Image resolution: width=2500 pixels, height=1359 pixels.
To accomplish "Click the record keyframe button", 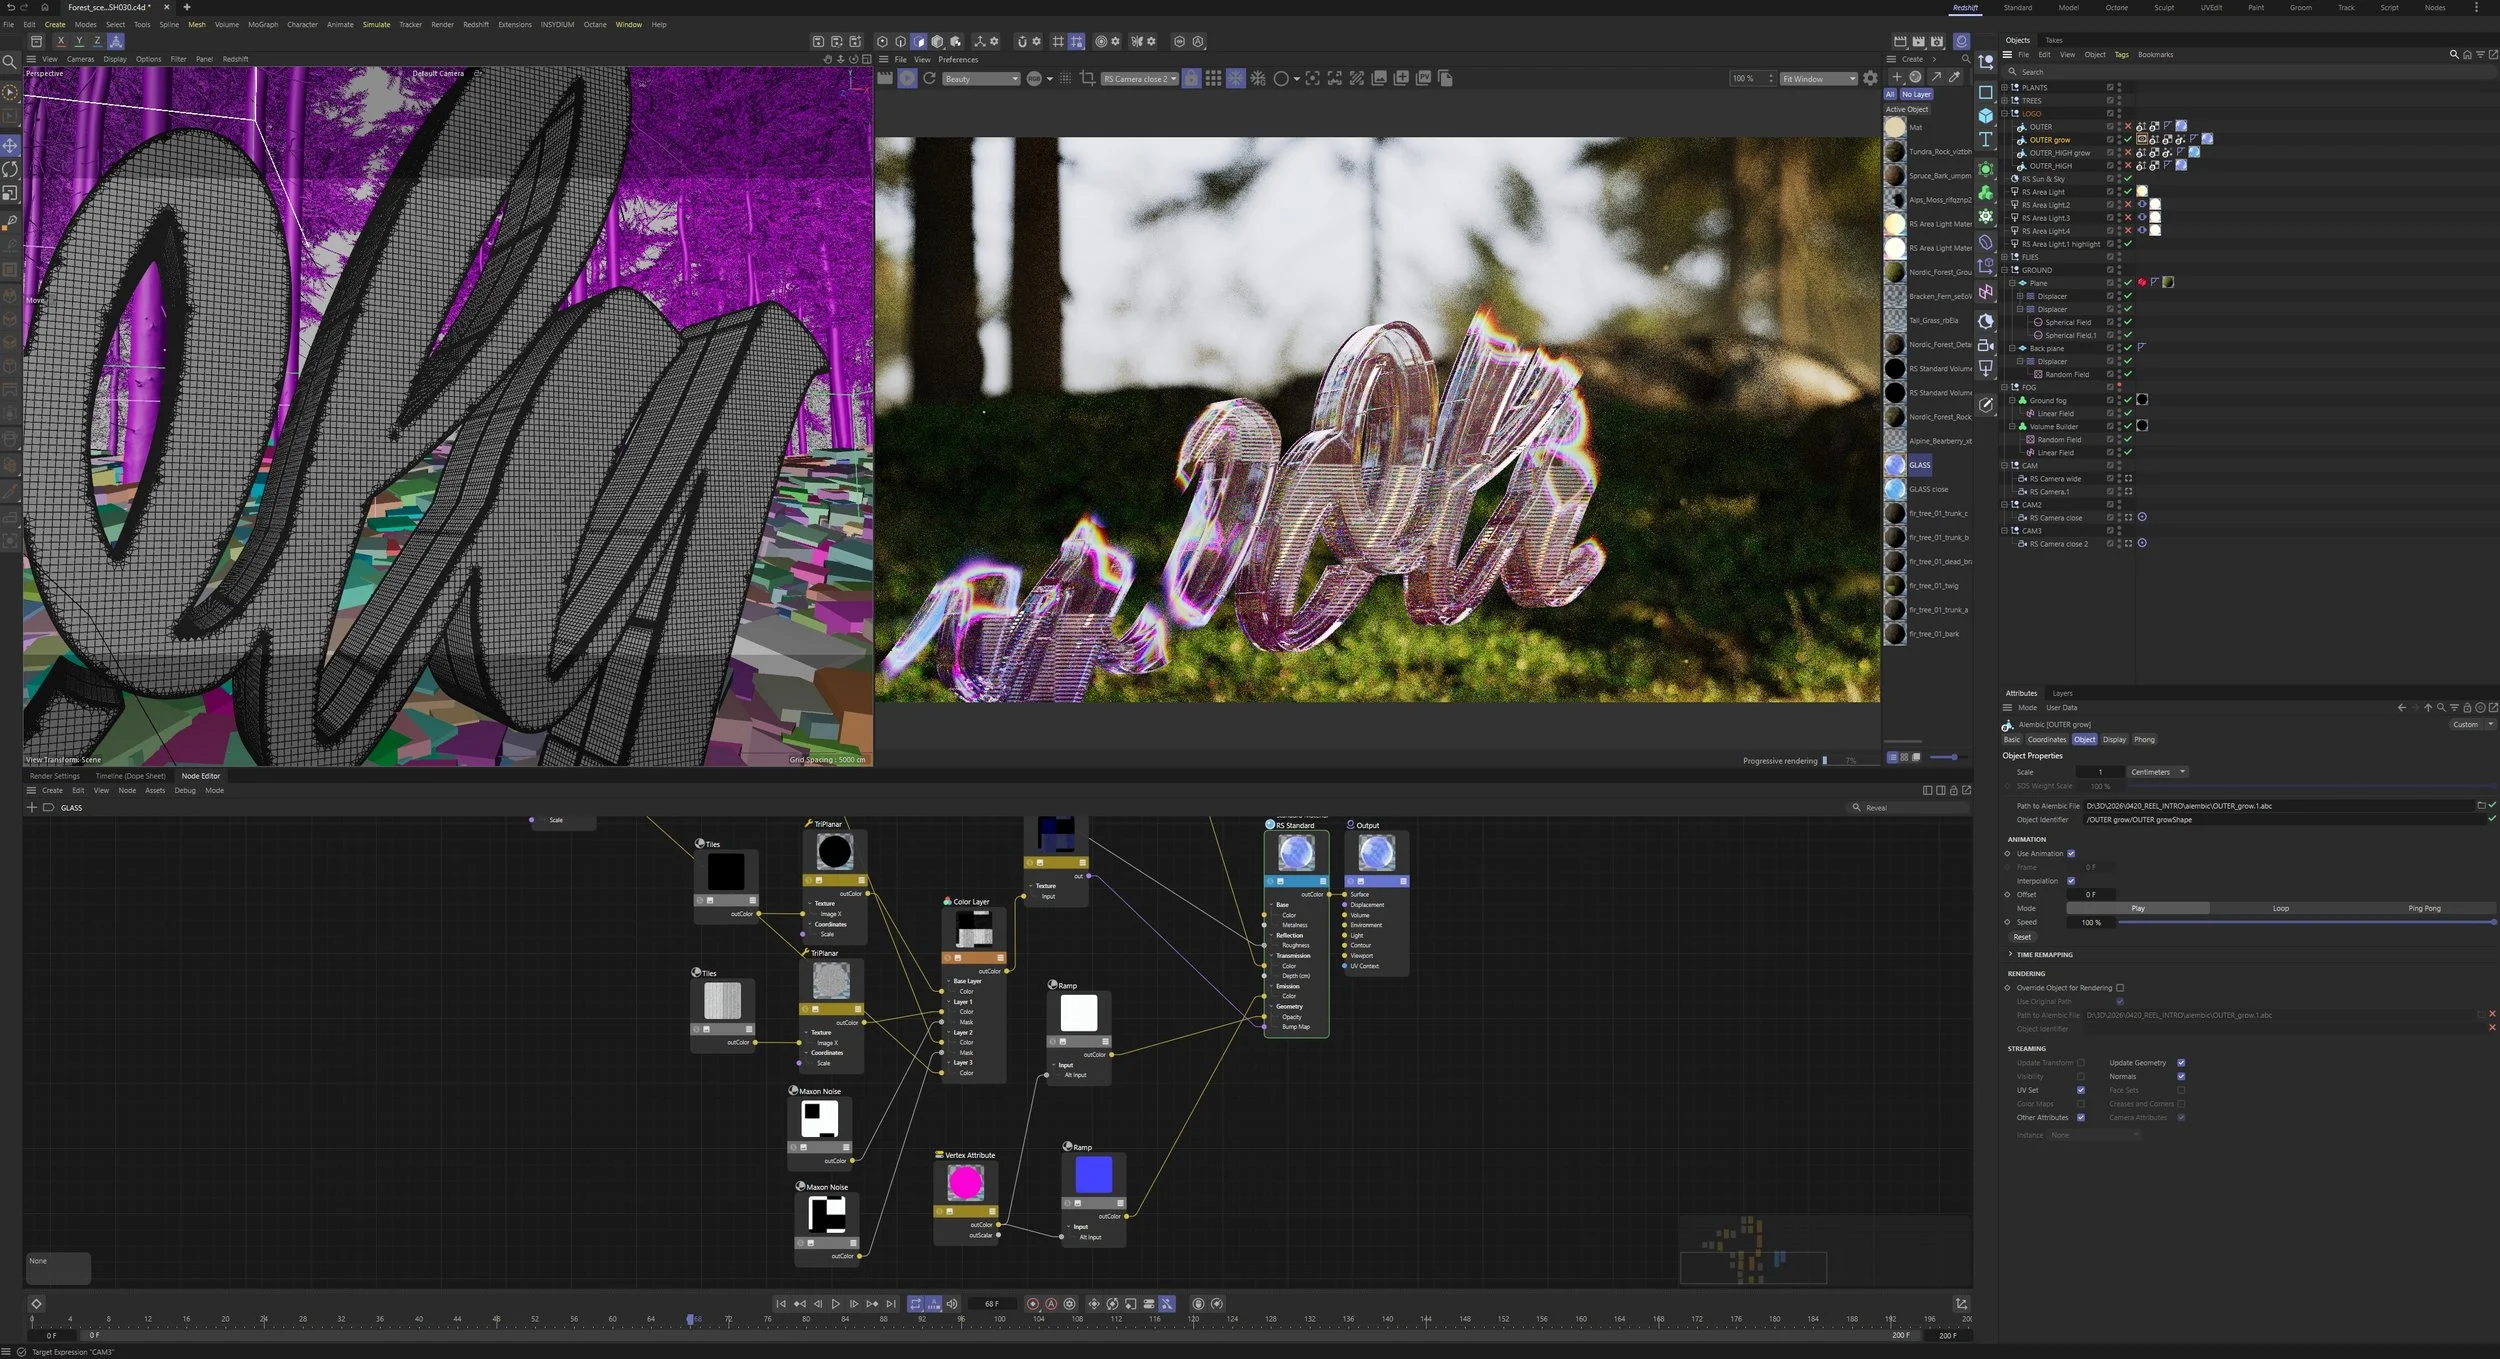I will click(x=1033, y=1303).
